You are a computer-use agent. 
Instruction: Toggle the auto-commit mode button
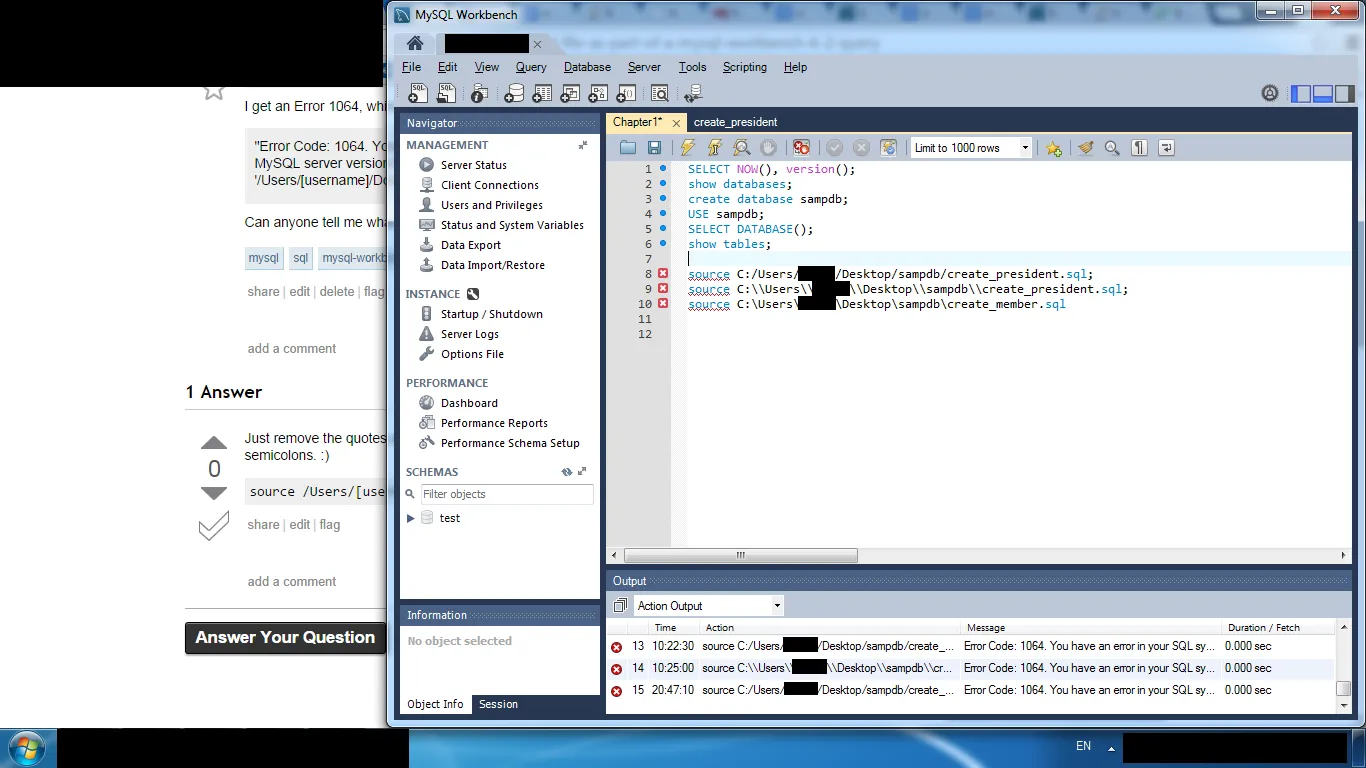pos(888,148)
